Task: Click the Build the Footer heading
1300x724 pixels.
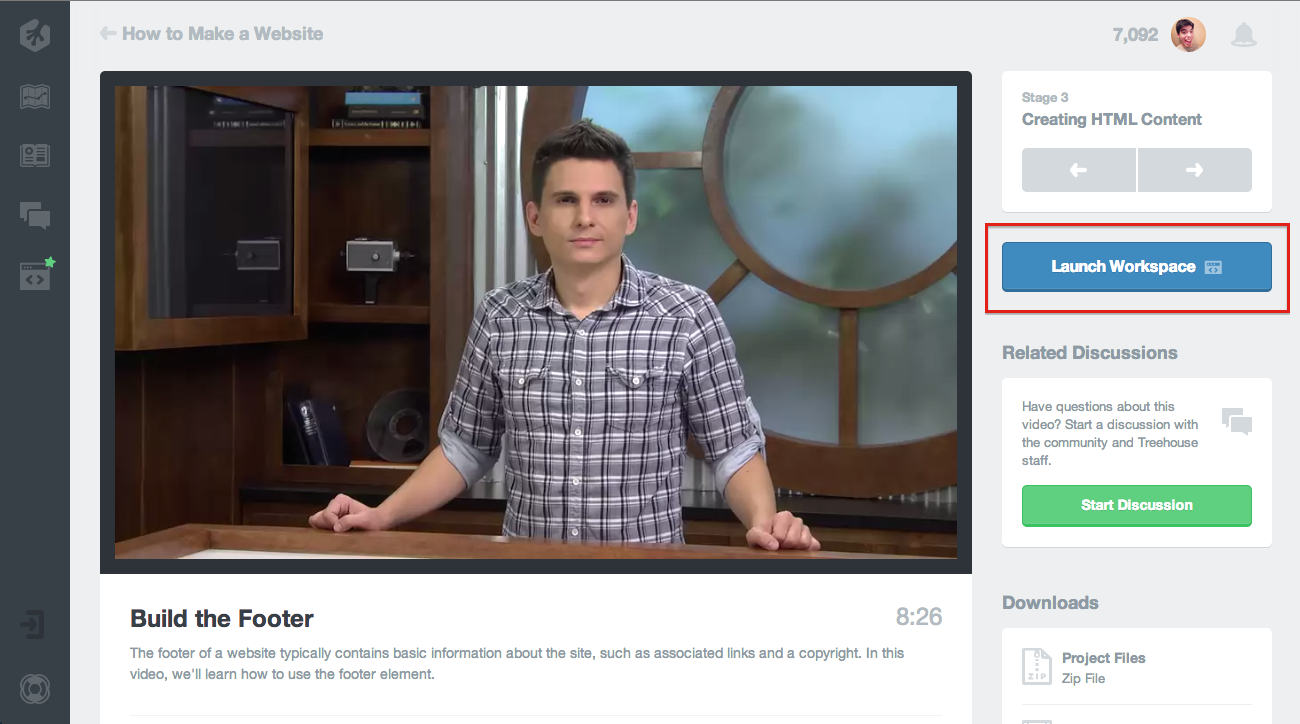Action: [x=222, y=618]
